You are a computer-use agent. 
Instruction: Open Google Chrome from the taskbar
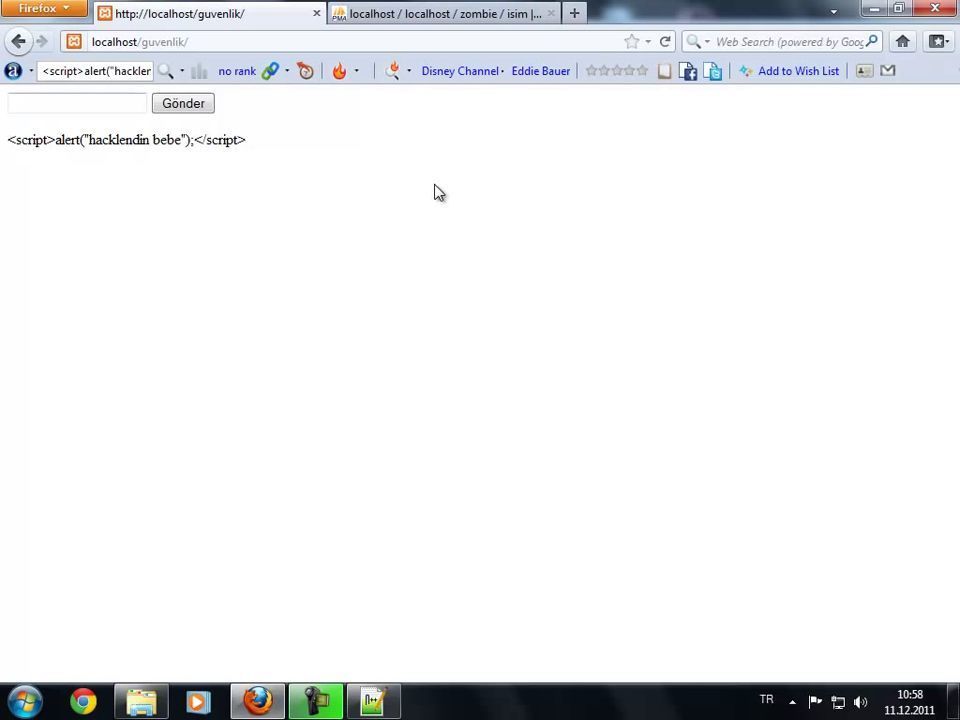click(x=83, y=702)
